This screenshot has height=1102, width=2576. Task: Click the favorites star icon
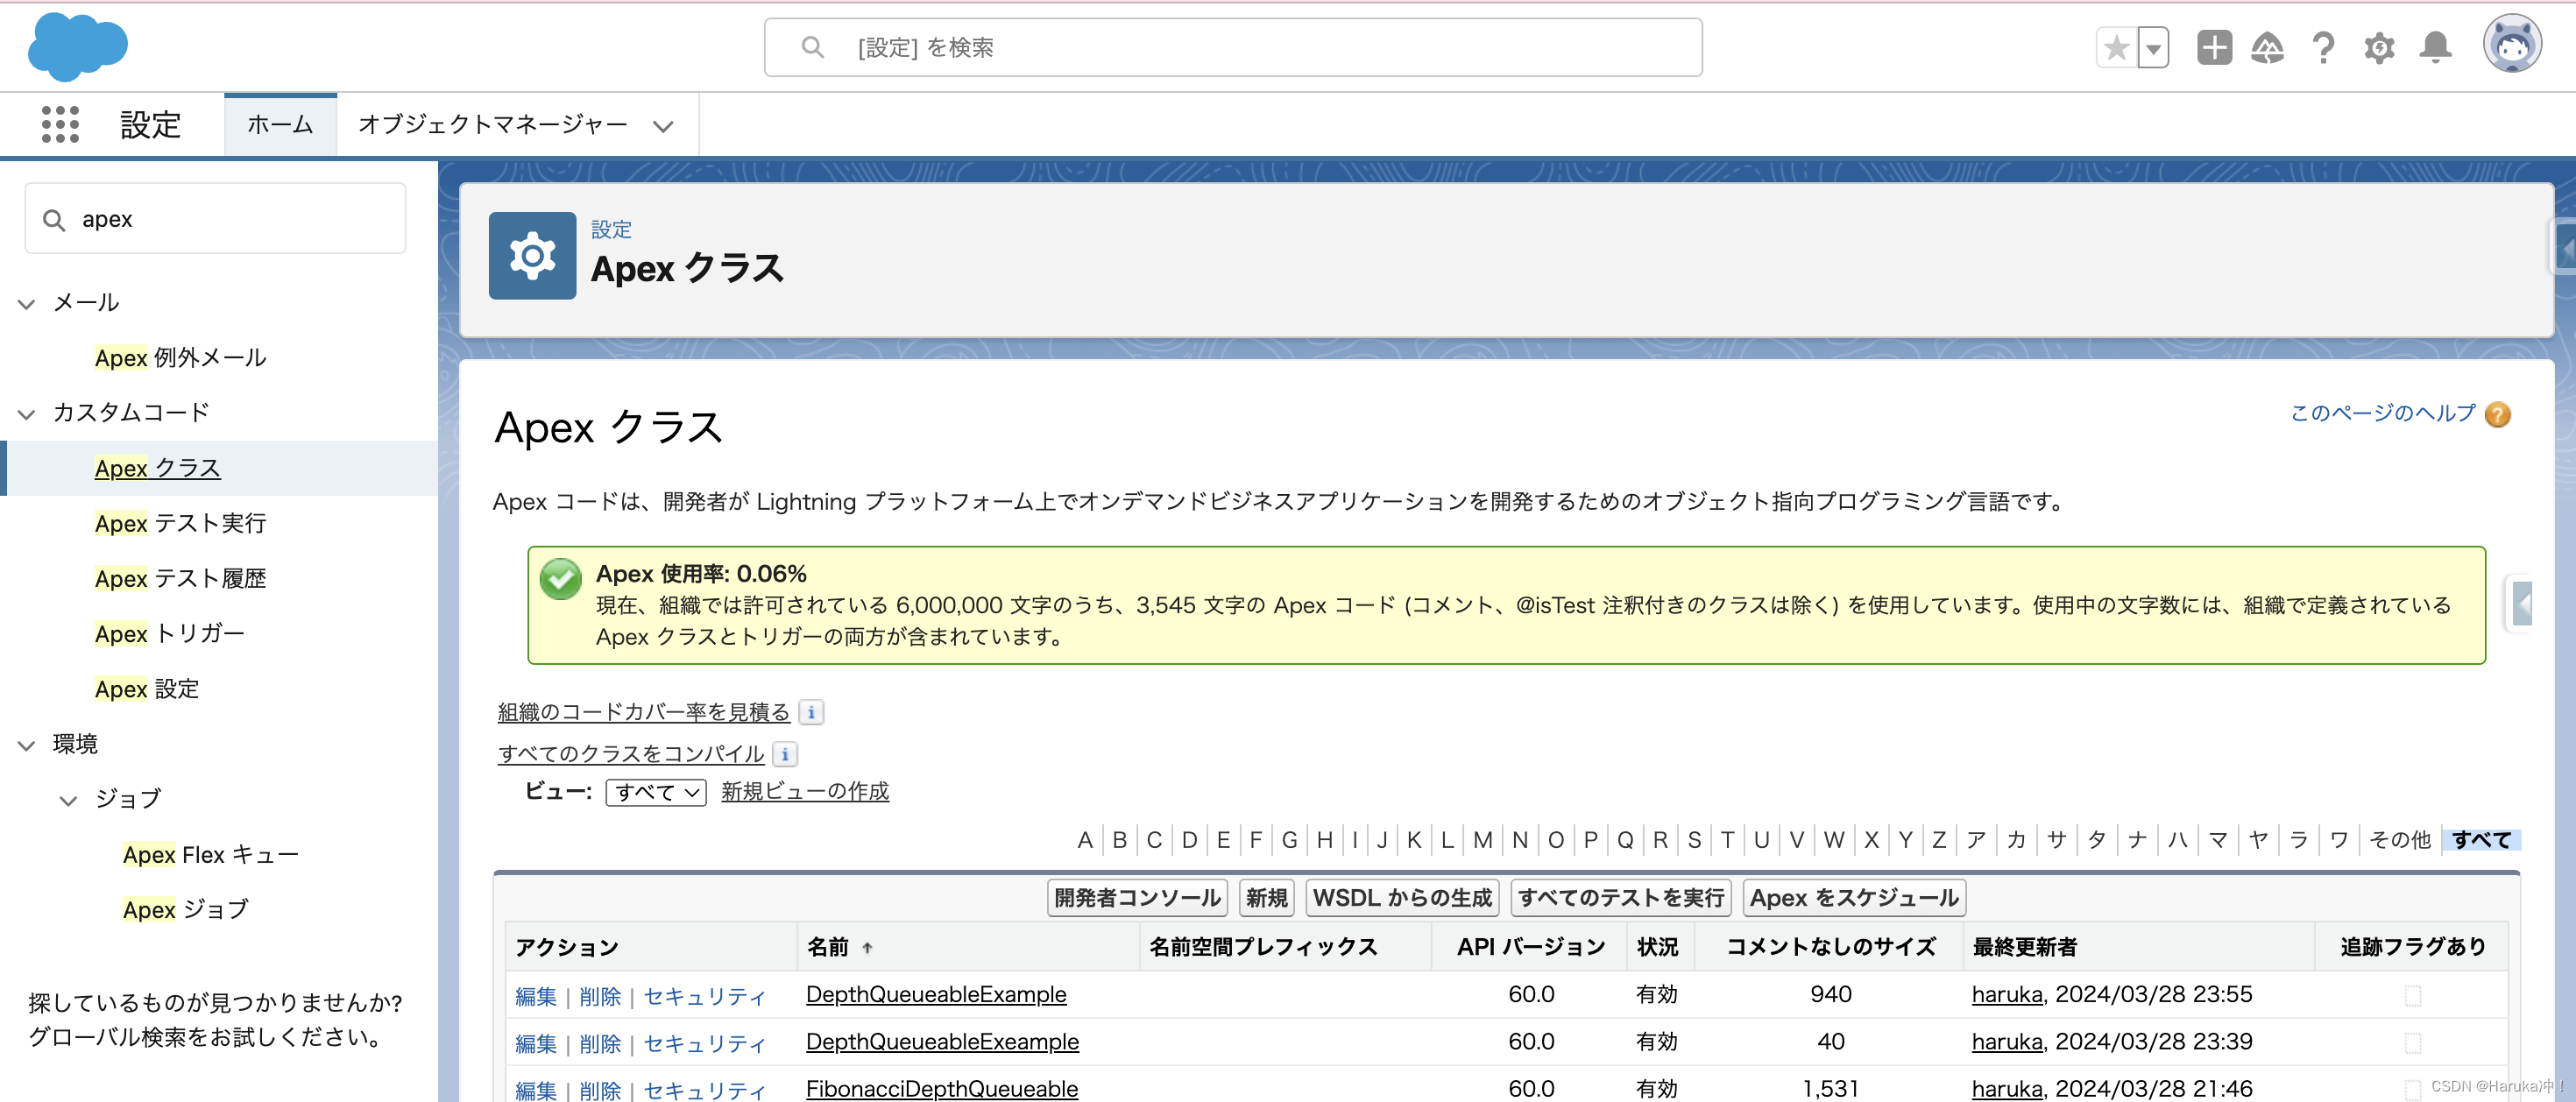[x=2116, y=48]
